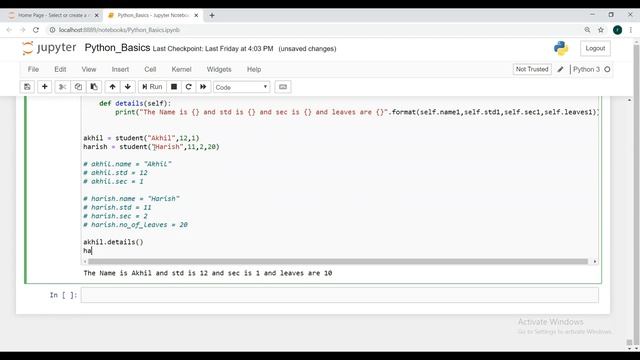Viewport: 640px width, 360px height.
Task: Click the Last Checkpoint text
Action: pyautogui.click(x=213, y=49)
